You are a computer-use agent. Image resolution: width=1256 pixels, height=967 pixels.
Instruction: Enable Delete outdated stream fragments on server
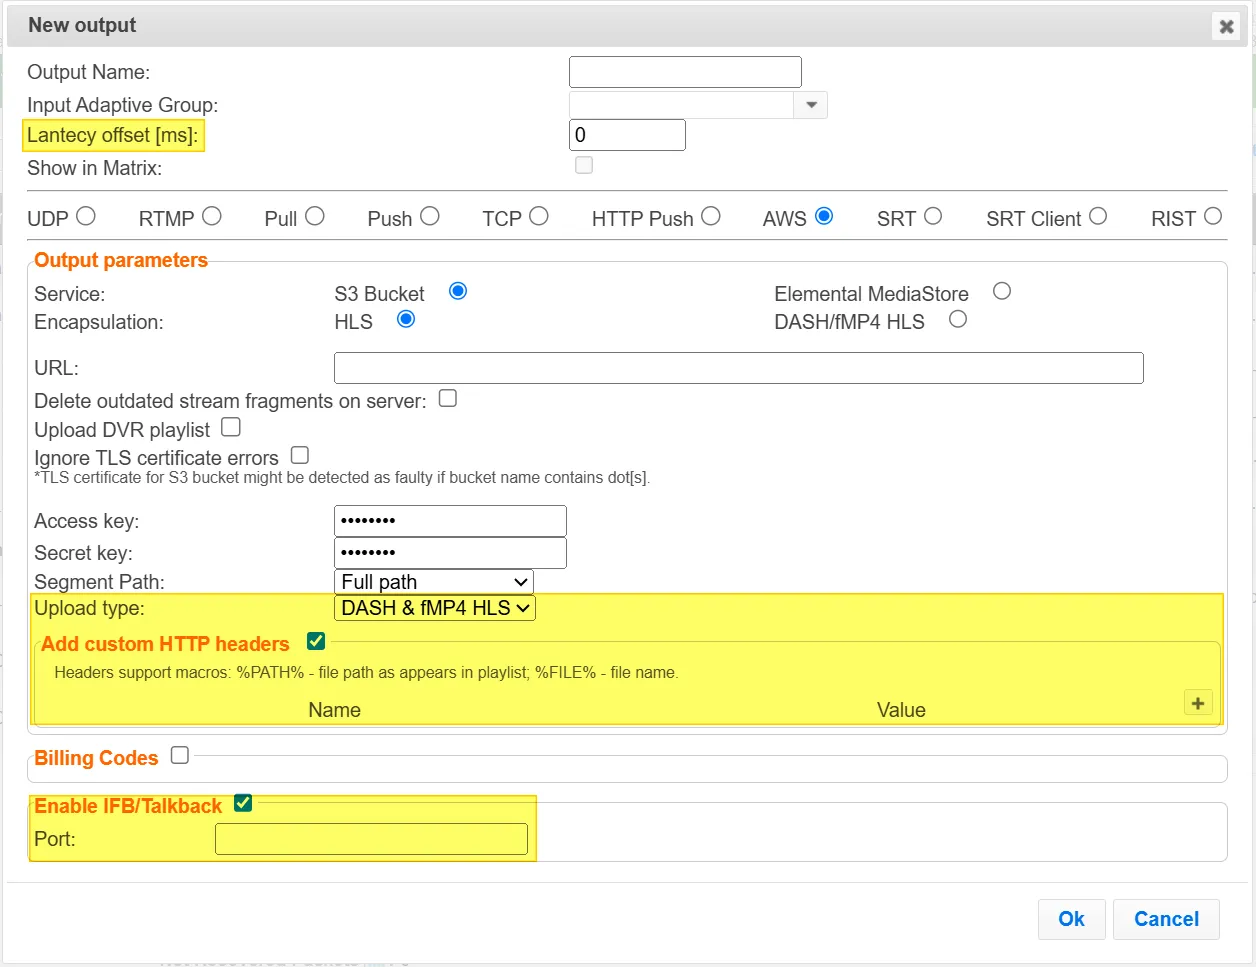coord(448,398)
